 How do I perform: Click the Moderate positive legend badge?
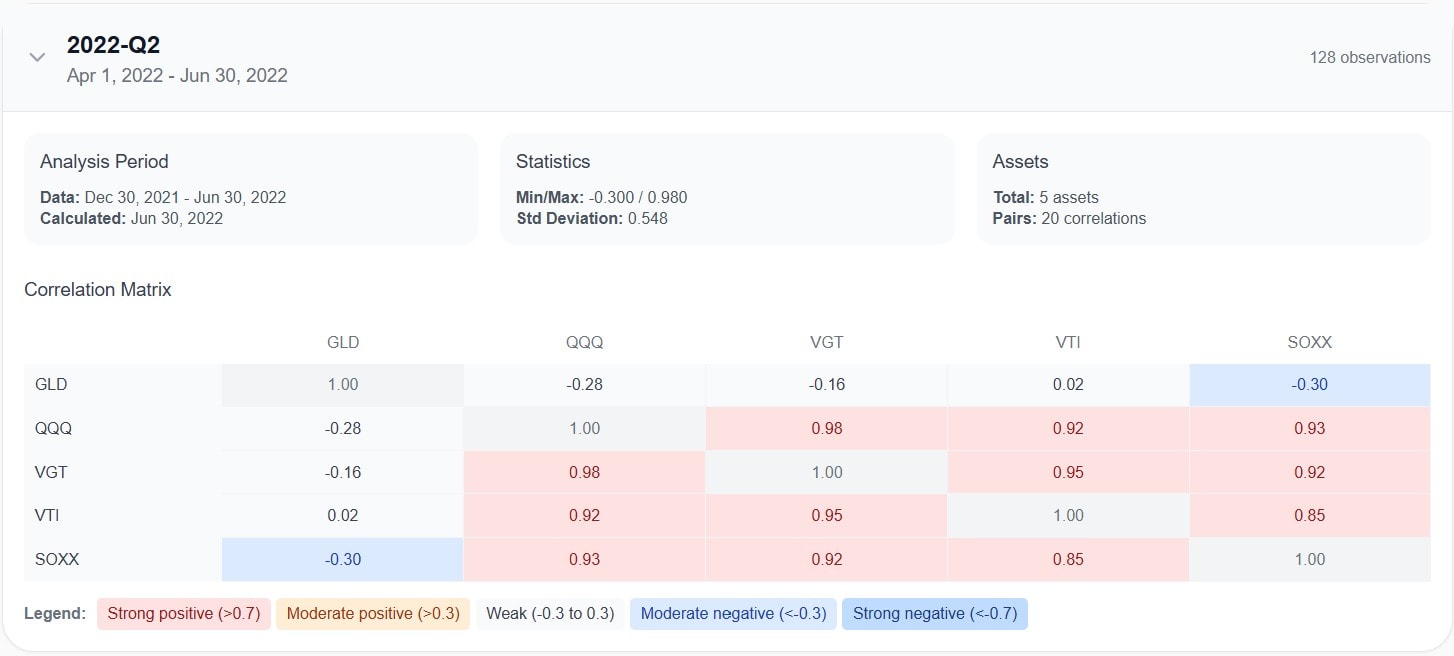click(372, 613)
